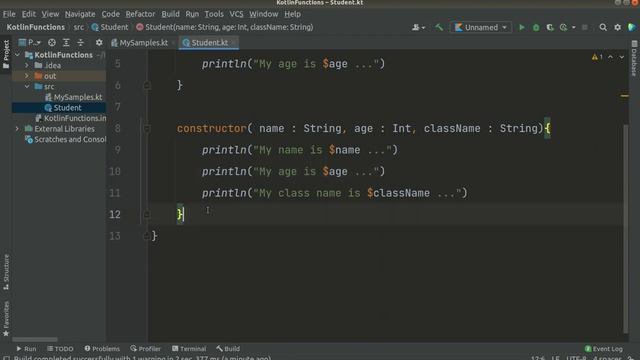Open the Code menu
640x360 pixels.
point(111,14)
